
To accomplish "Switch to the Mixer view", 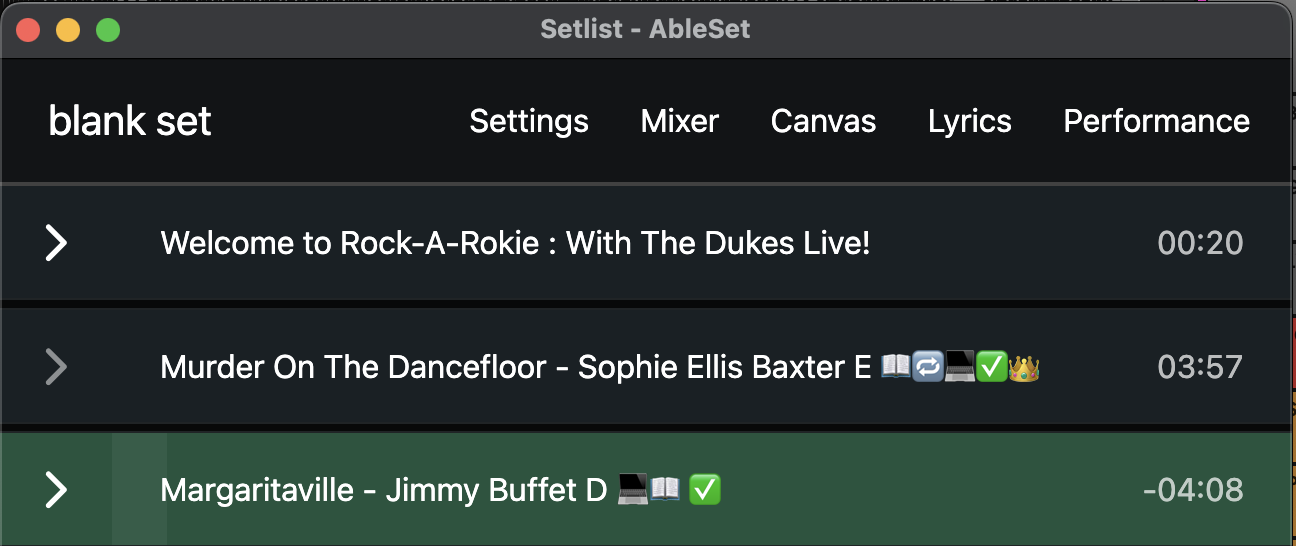I will coord(680,121).
